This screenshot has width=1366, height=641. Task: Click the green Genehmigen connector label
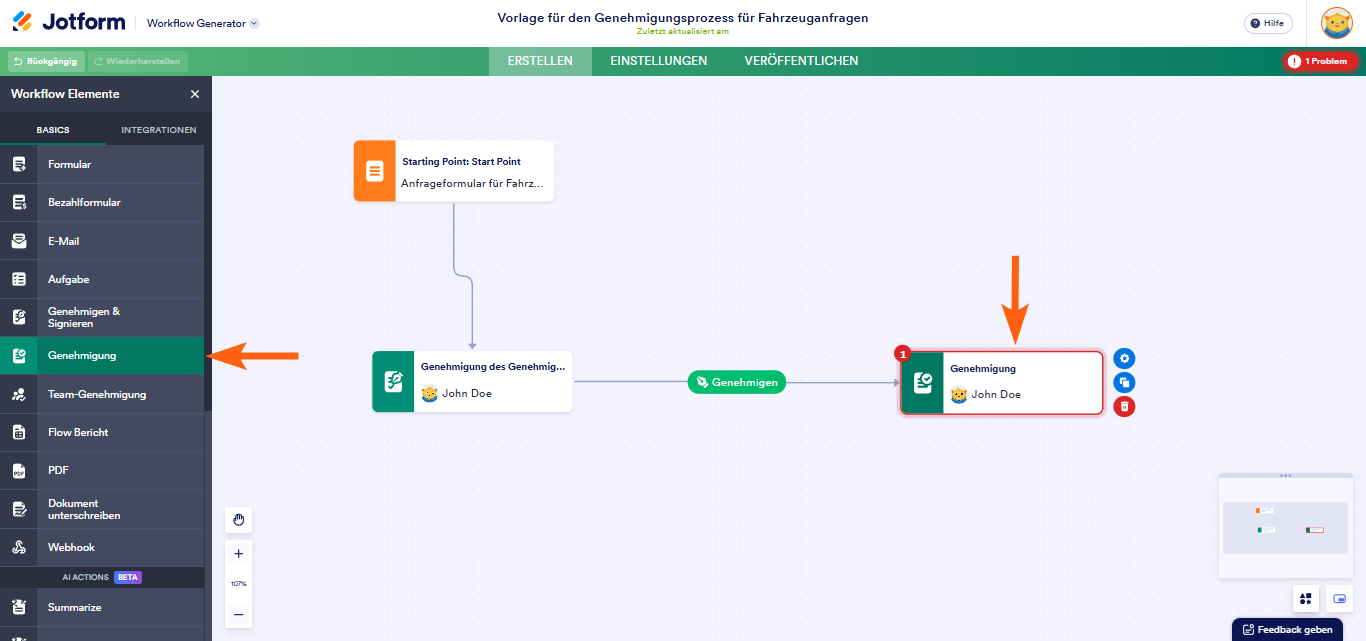point(737,382)
